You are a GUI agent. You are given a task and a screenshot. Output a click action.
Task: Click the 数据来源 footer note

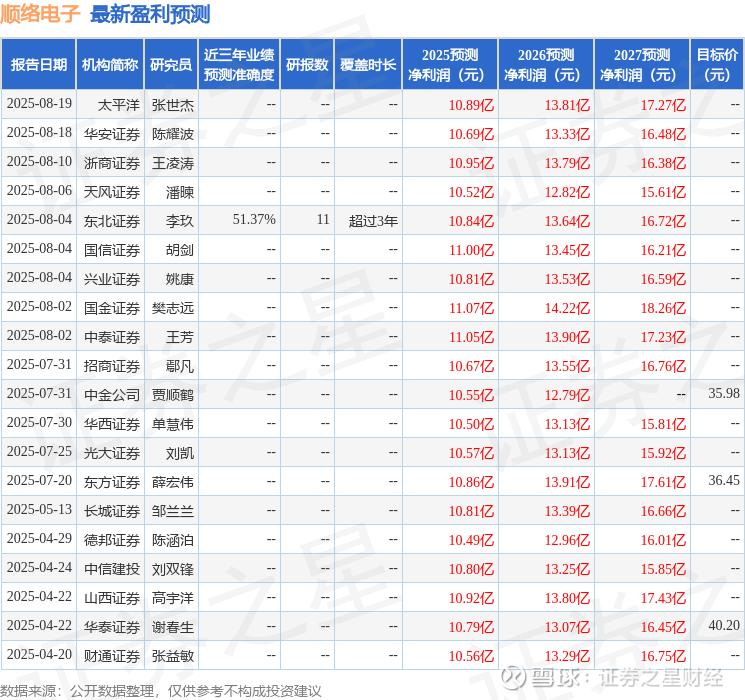click(x=161, y=691)
